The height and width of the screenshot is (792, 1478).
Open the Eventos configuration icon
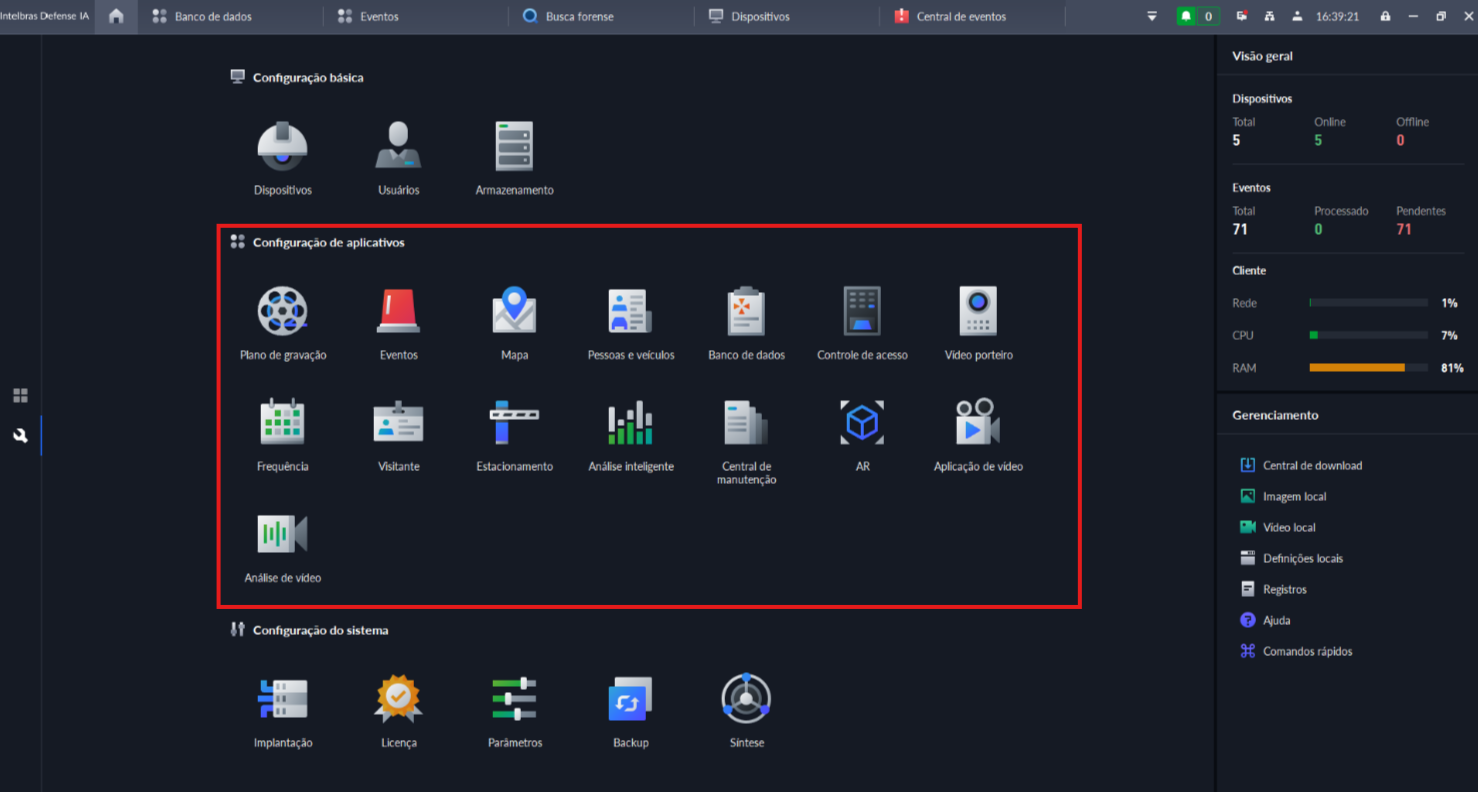398,312
